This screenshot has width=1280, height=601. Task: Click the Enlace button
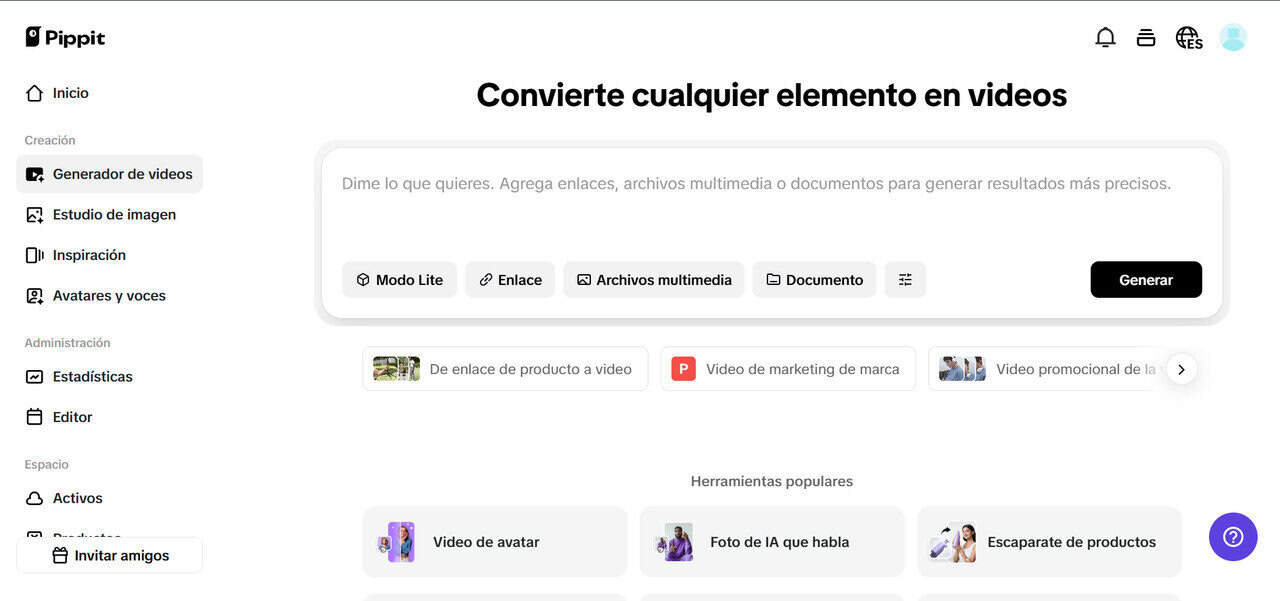510,280
